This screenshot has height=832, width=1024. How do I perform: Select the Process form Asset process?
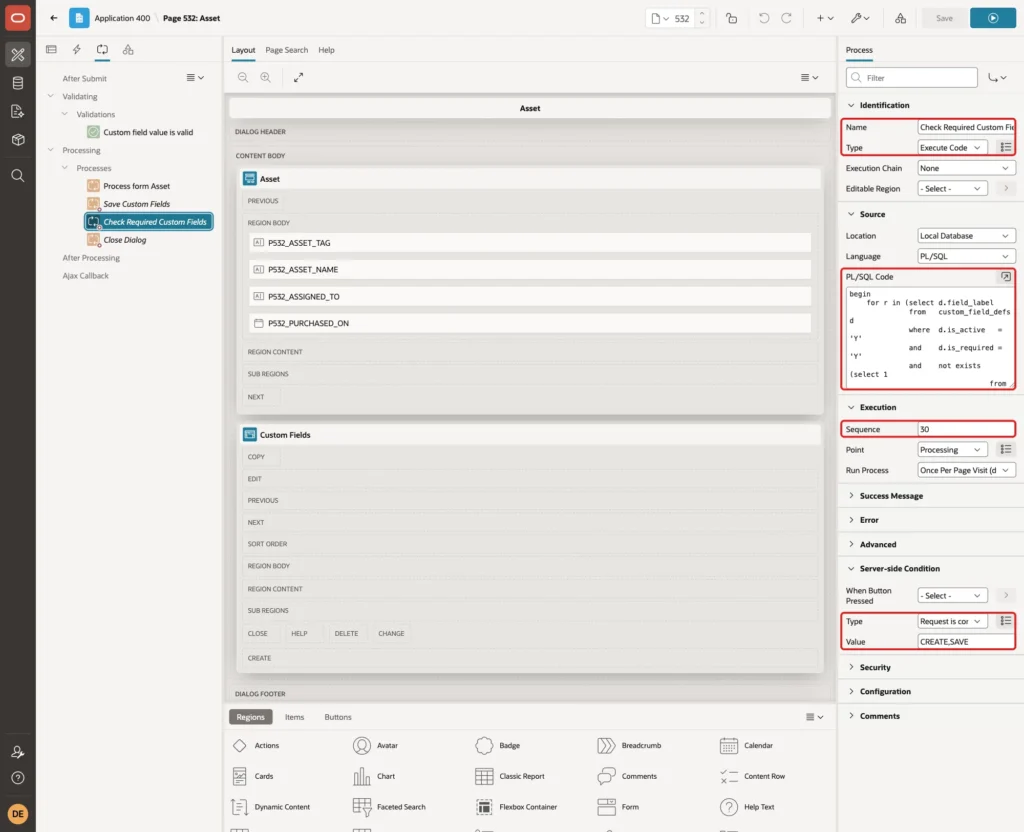click(136, 186)
